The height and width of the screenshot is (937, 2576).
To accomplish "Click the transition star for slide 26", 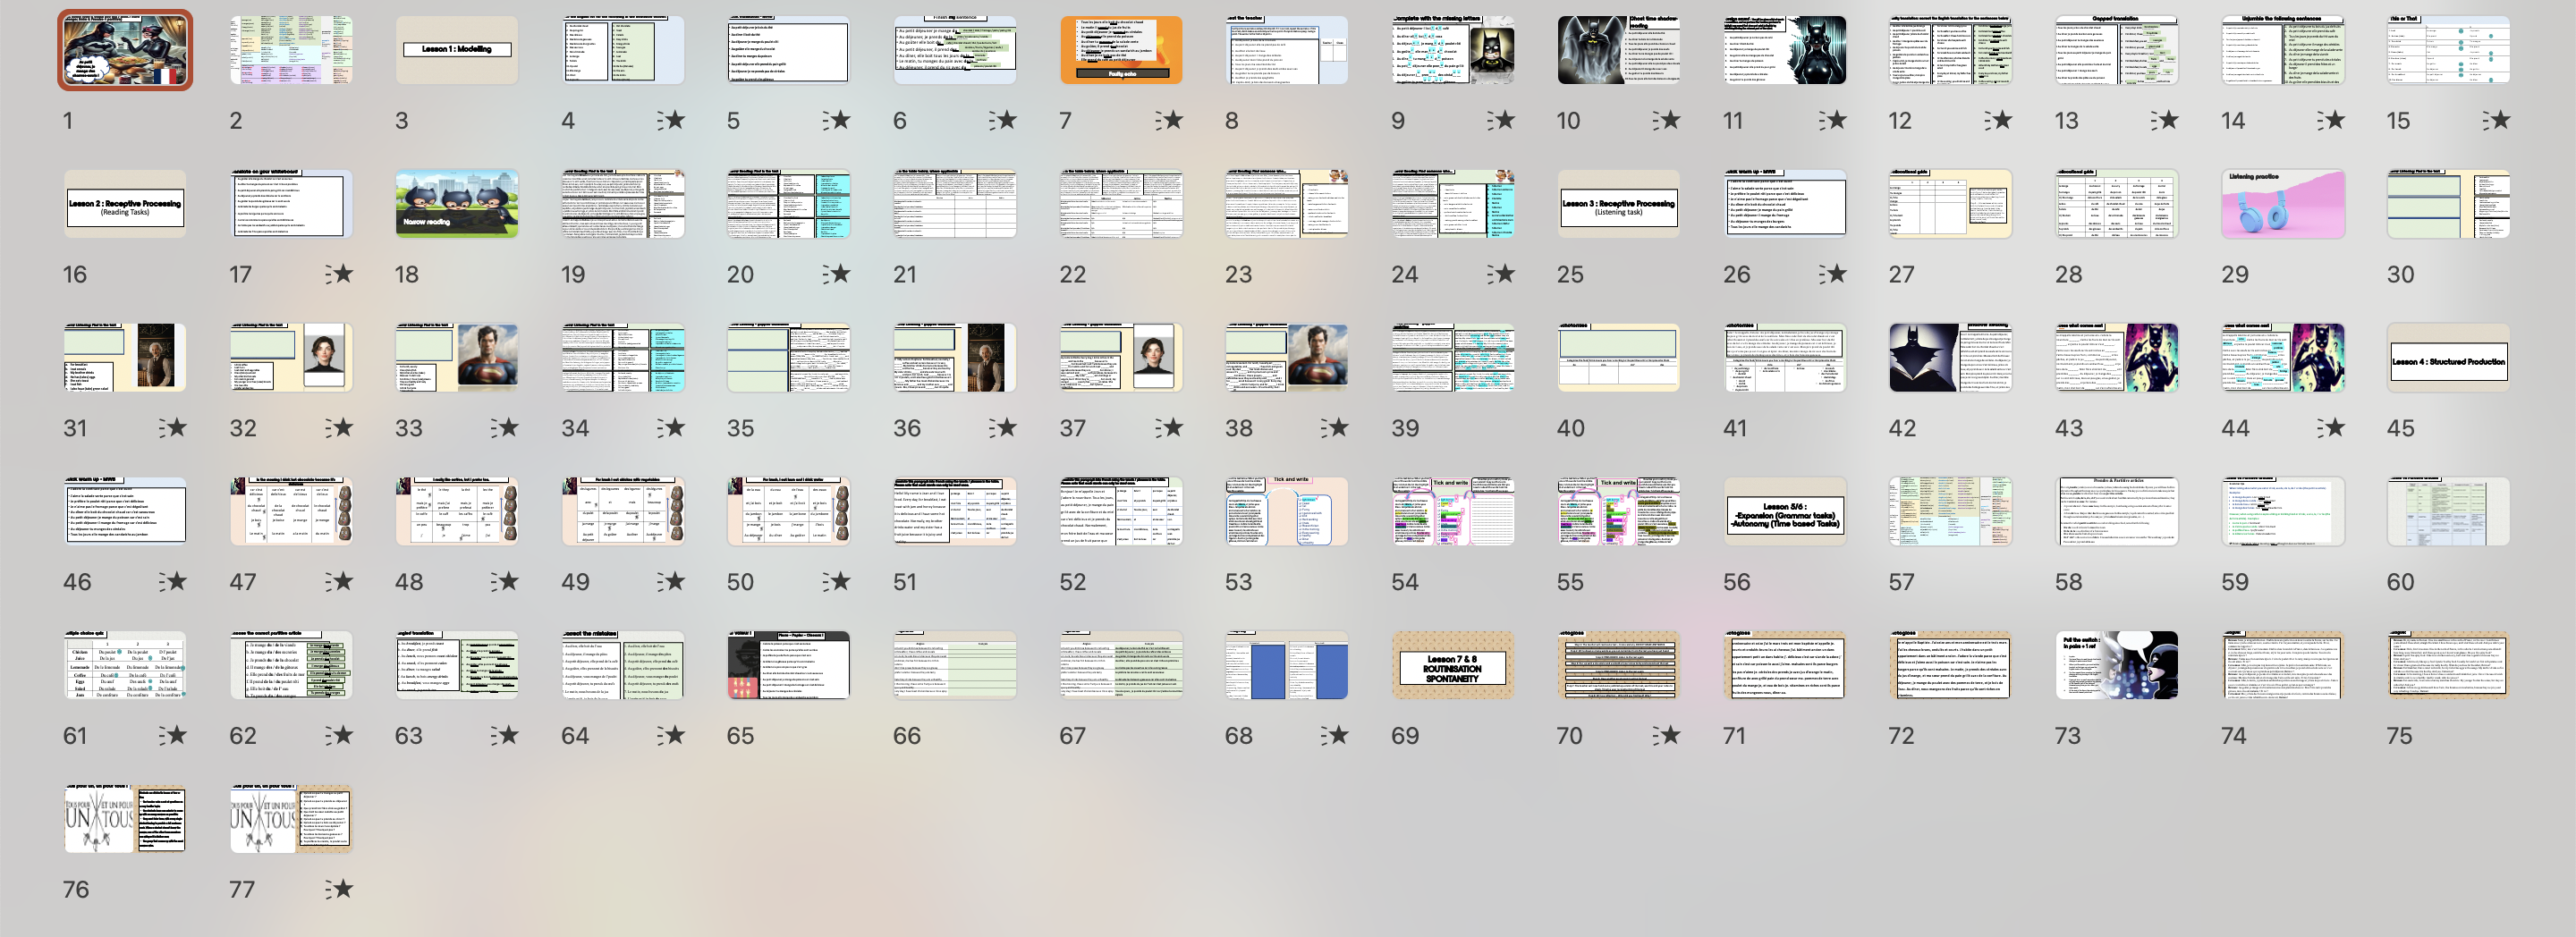I will point(1833,274).
